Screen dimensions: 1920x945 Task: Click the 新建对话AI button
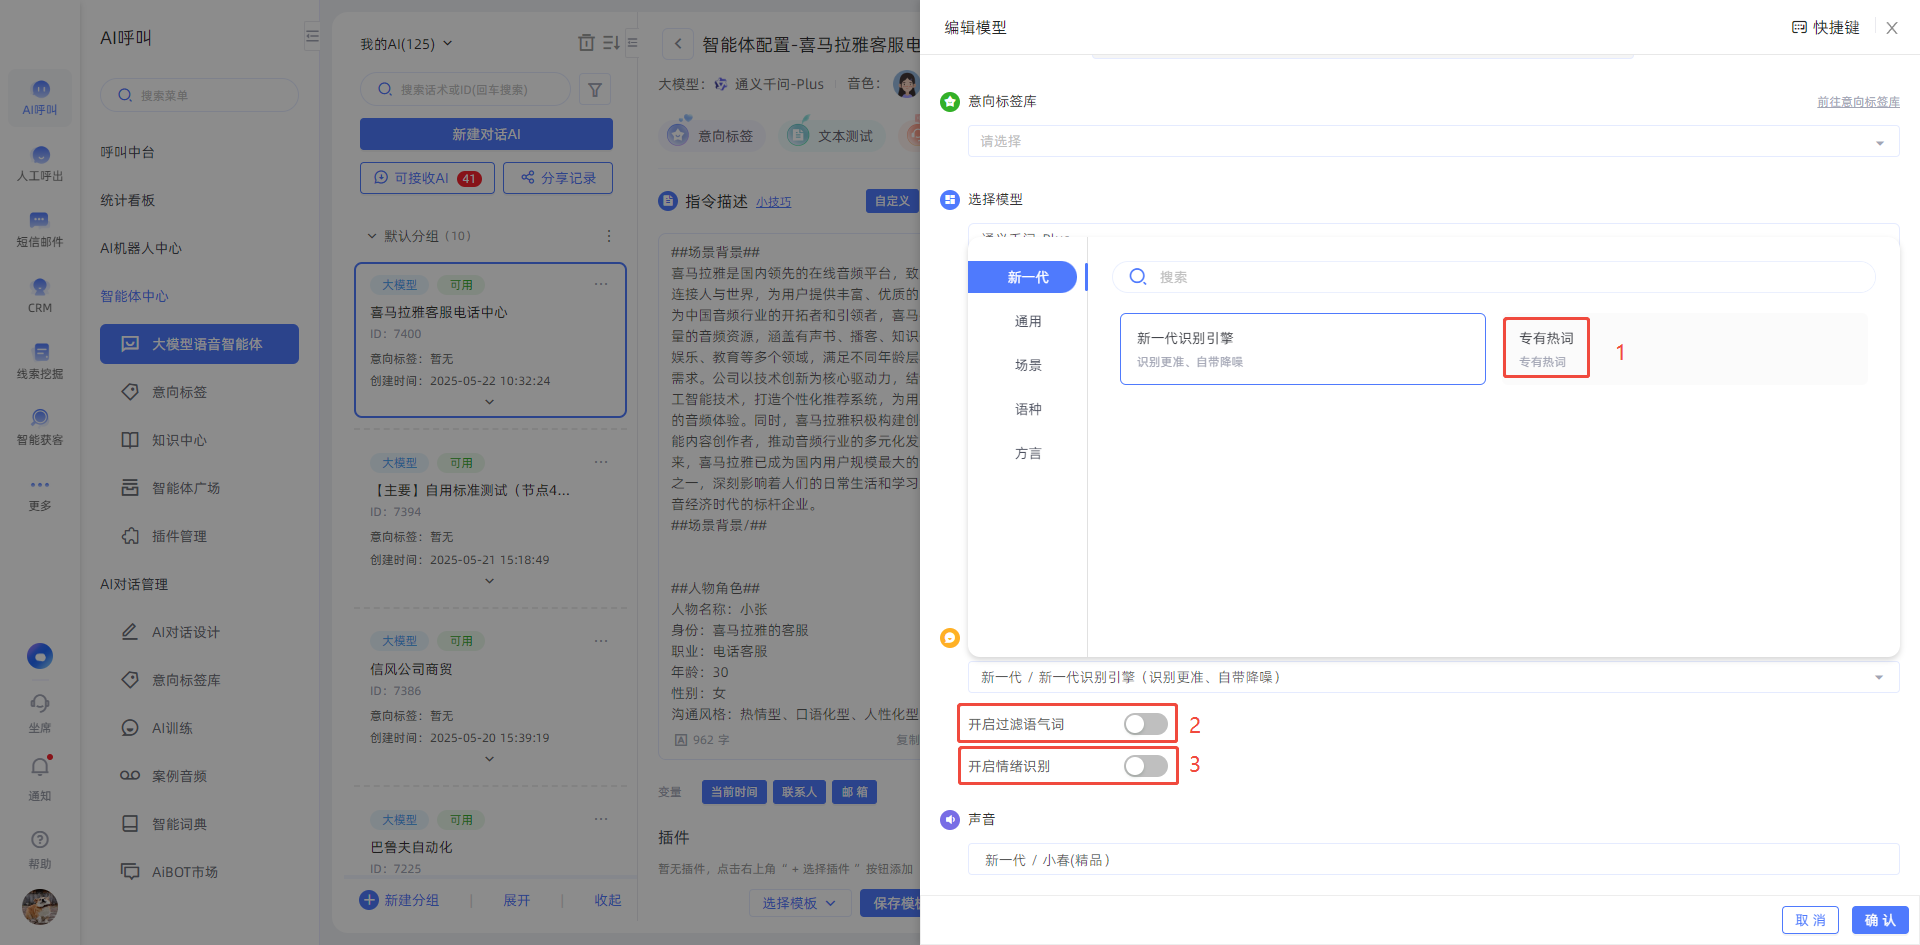(x=486, y=134)
